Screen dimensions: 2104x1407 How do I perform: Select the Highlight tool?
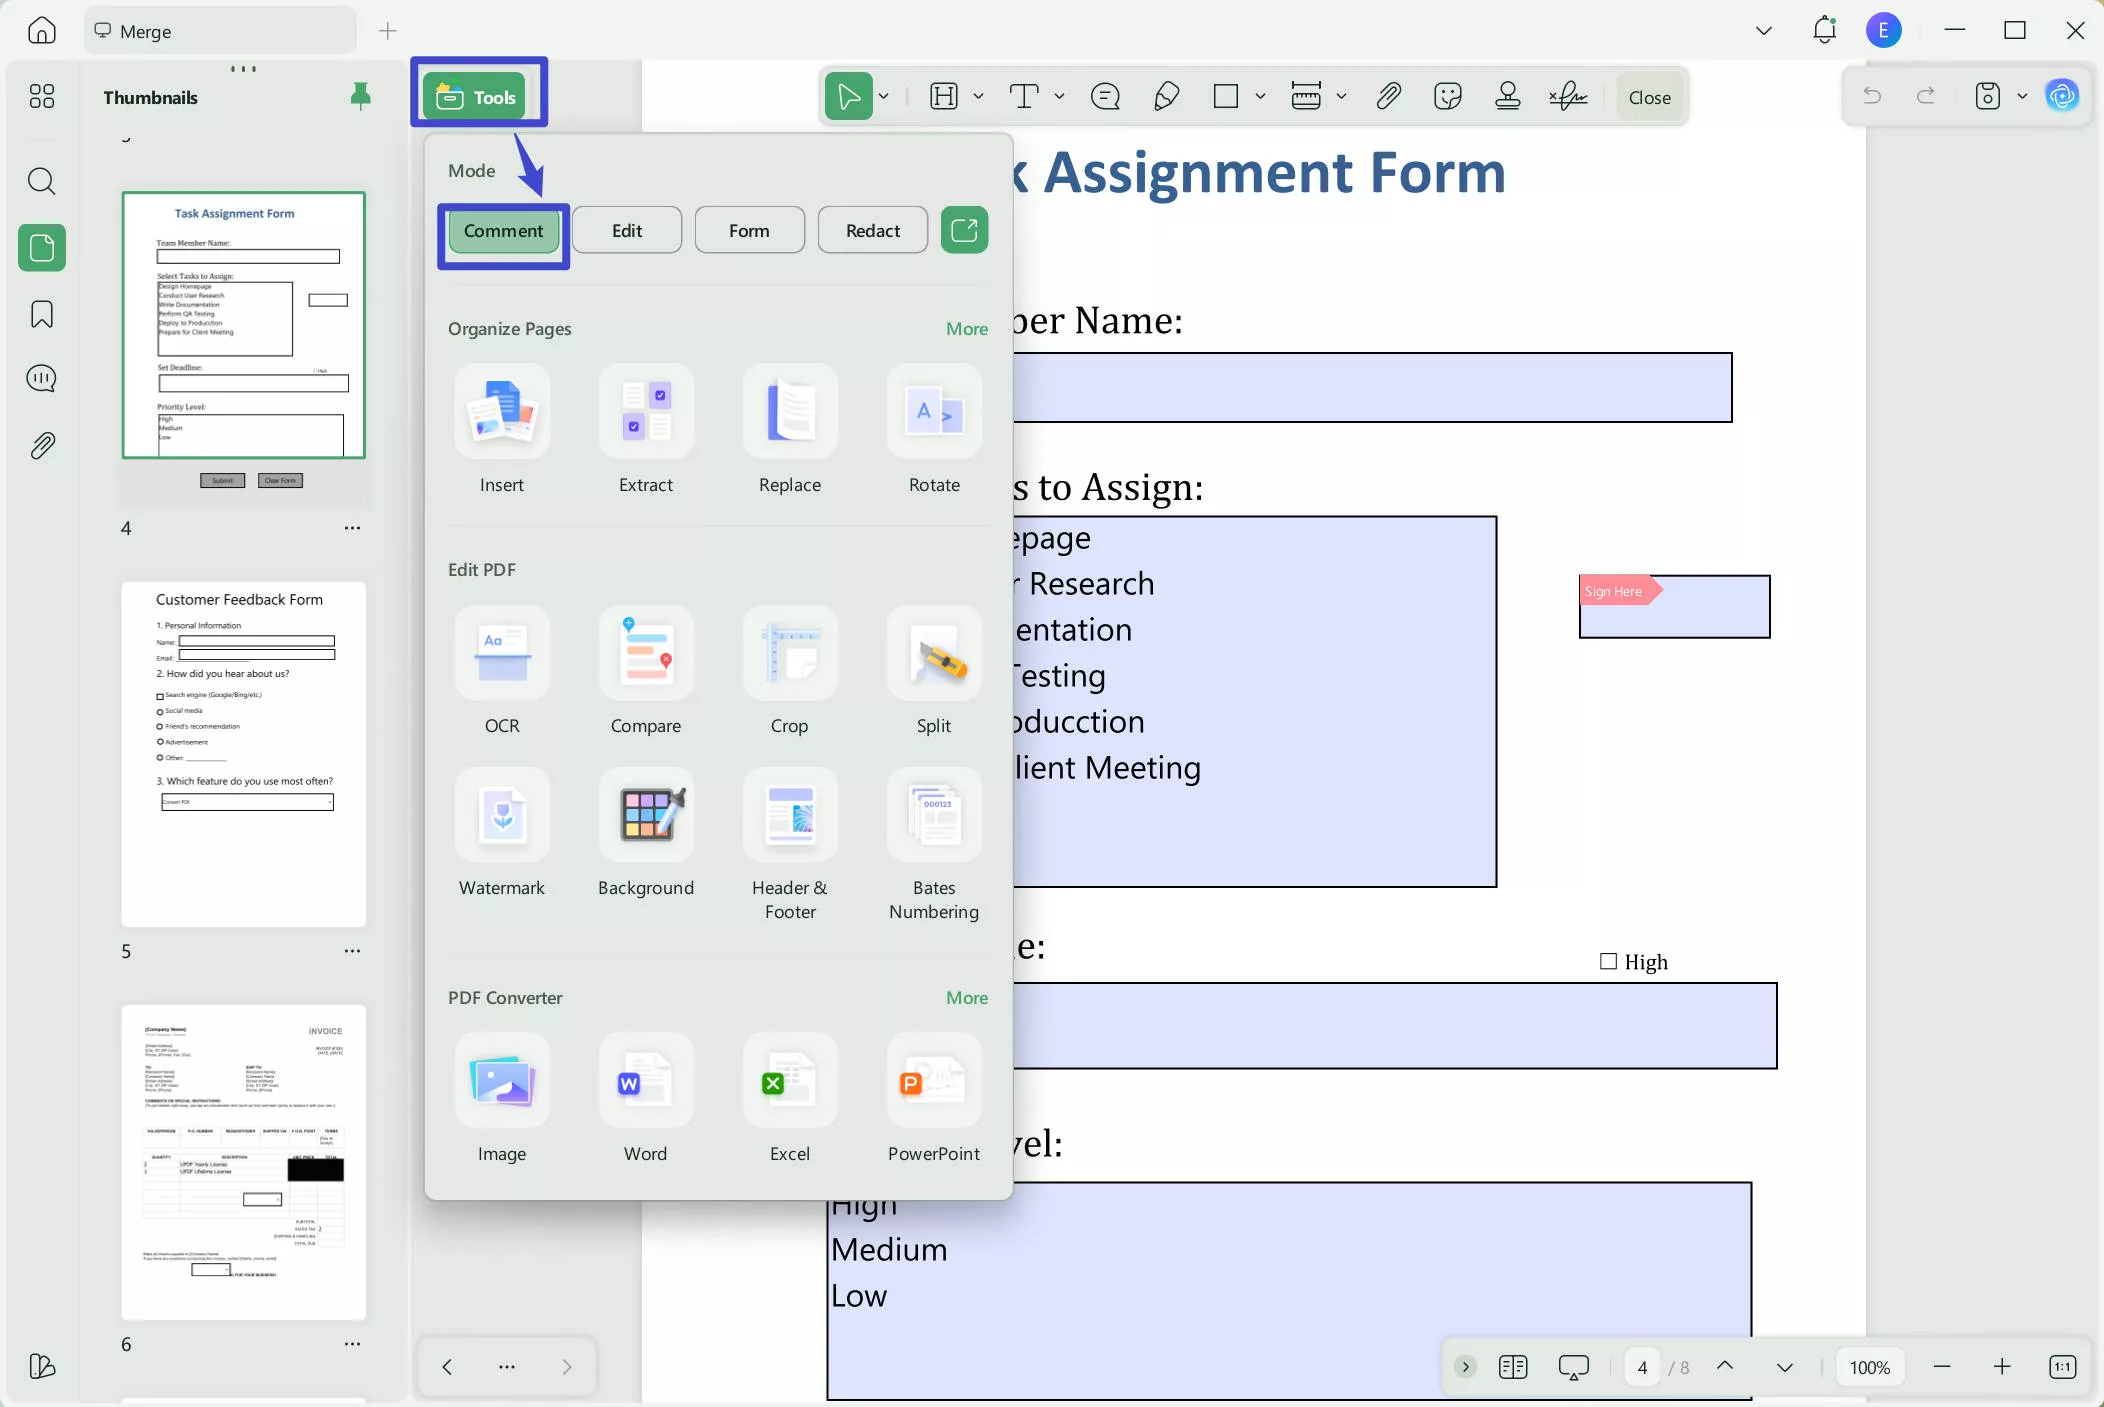[x=945, y=96]
